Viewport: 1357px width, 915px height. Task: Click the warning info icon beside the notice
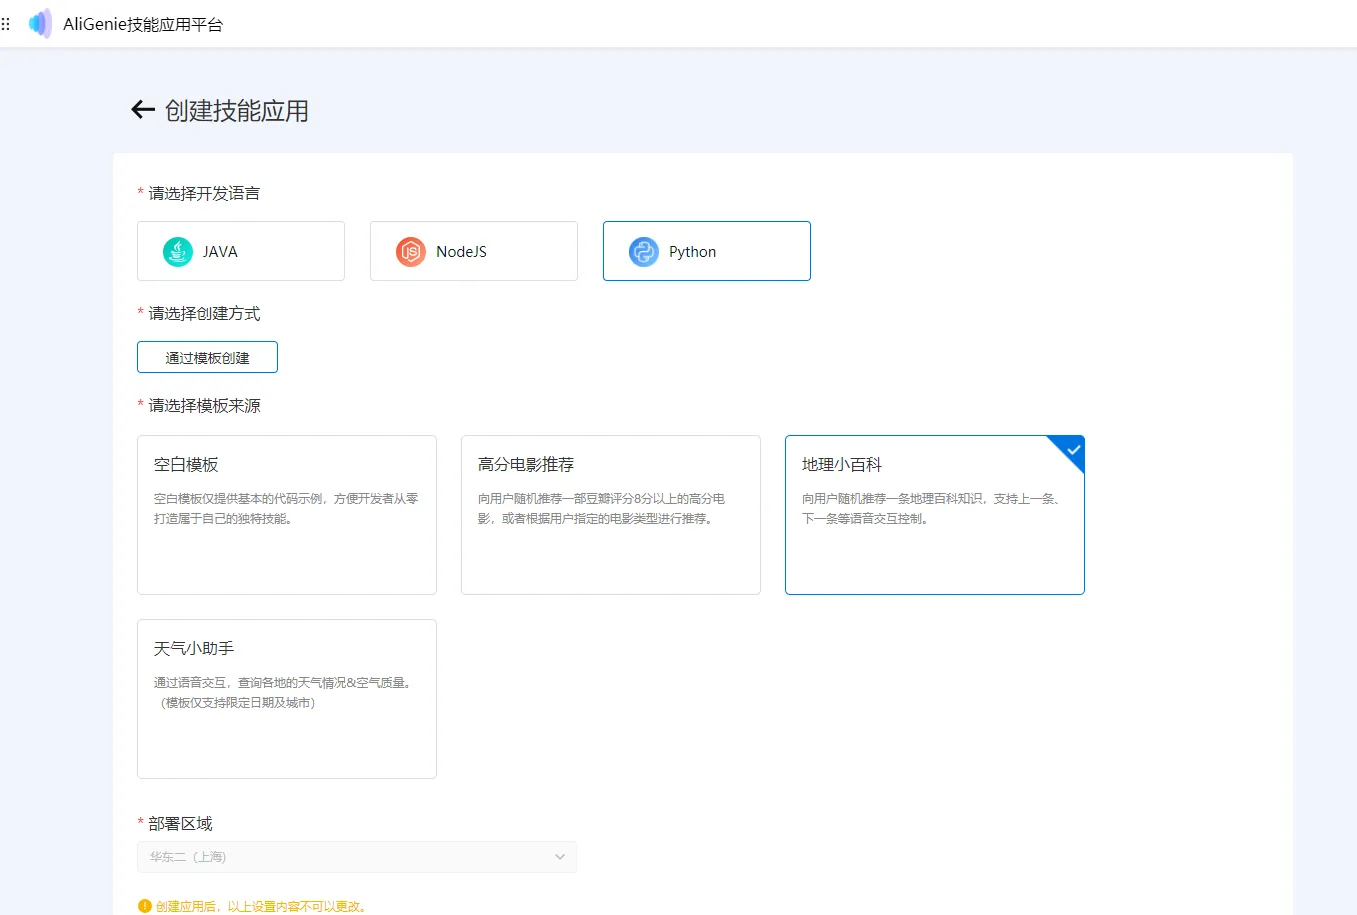(x=145, y=906)
